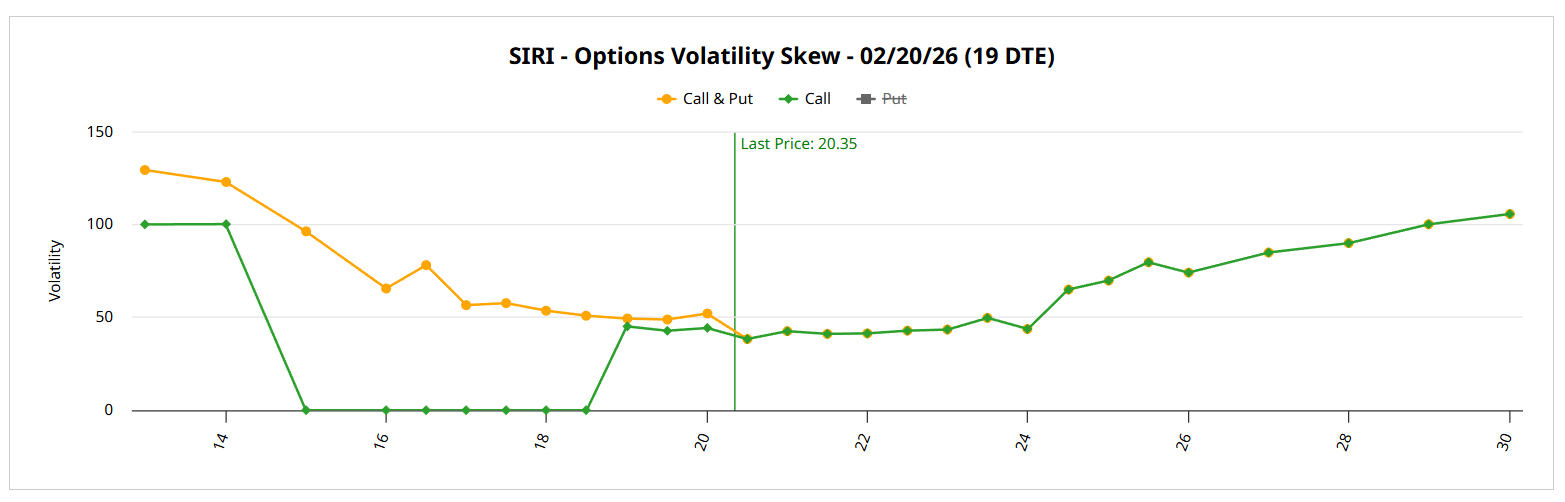Select the green Call point at strike 19

[x=627, y=326]
